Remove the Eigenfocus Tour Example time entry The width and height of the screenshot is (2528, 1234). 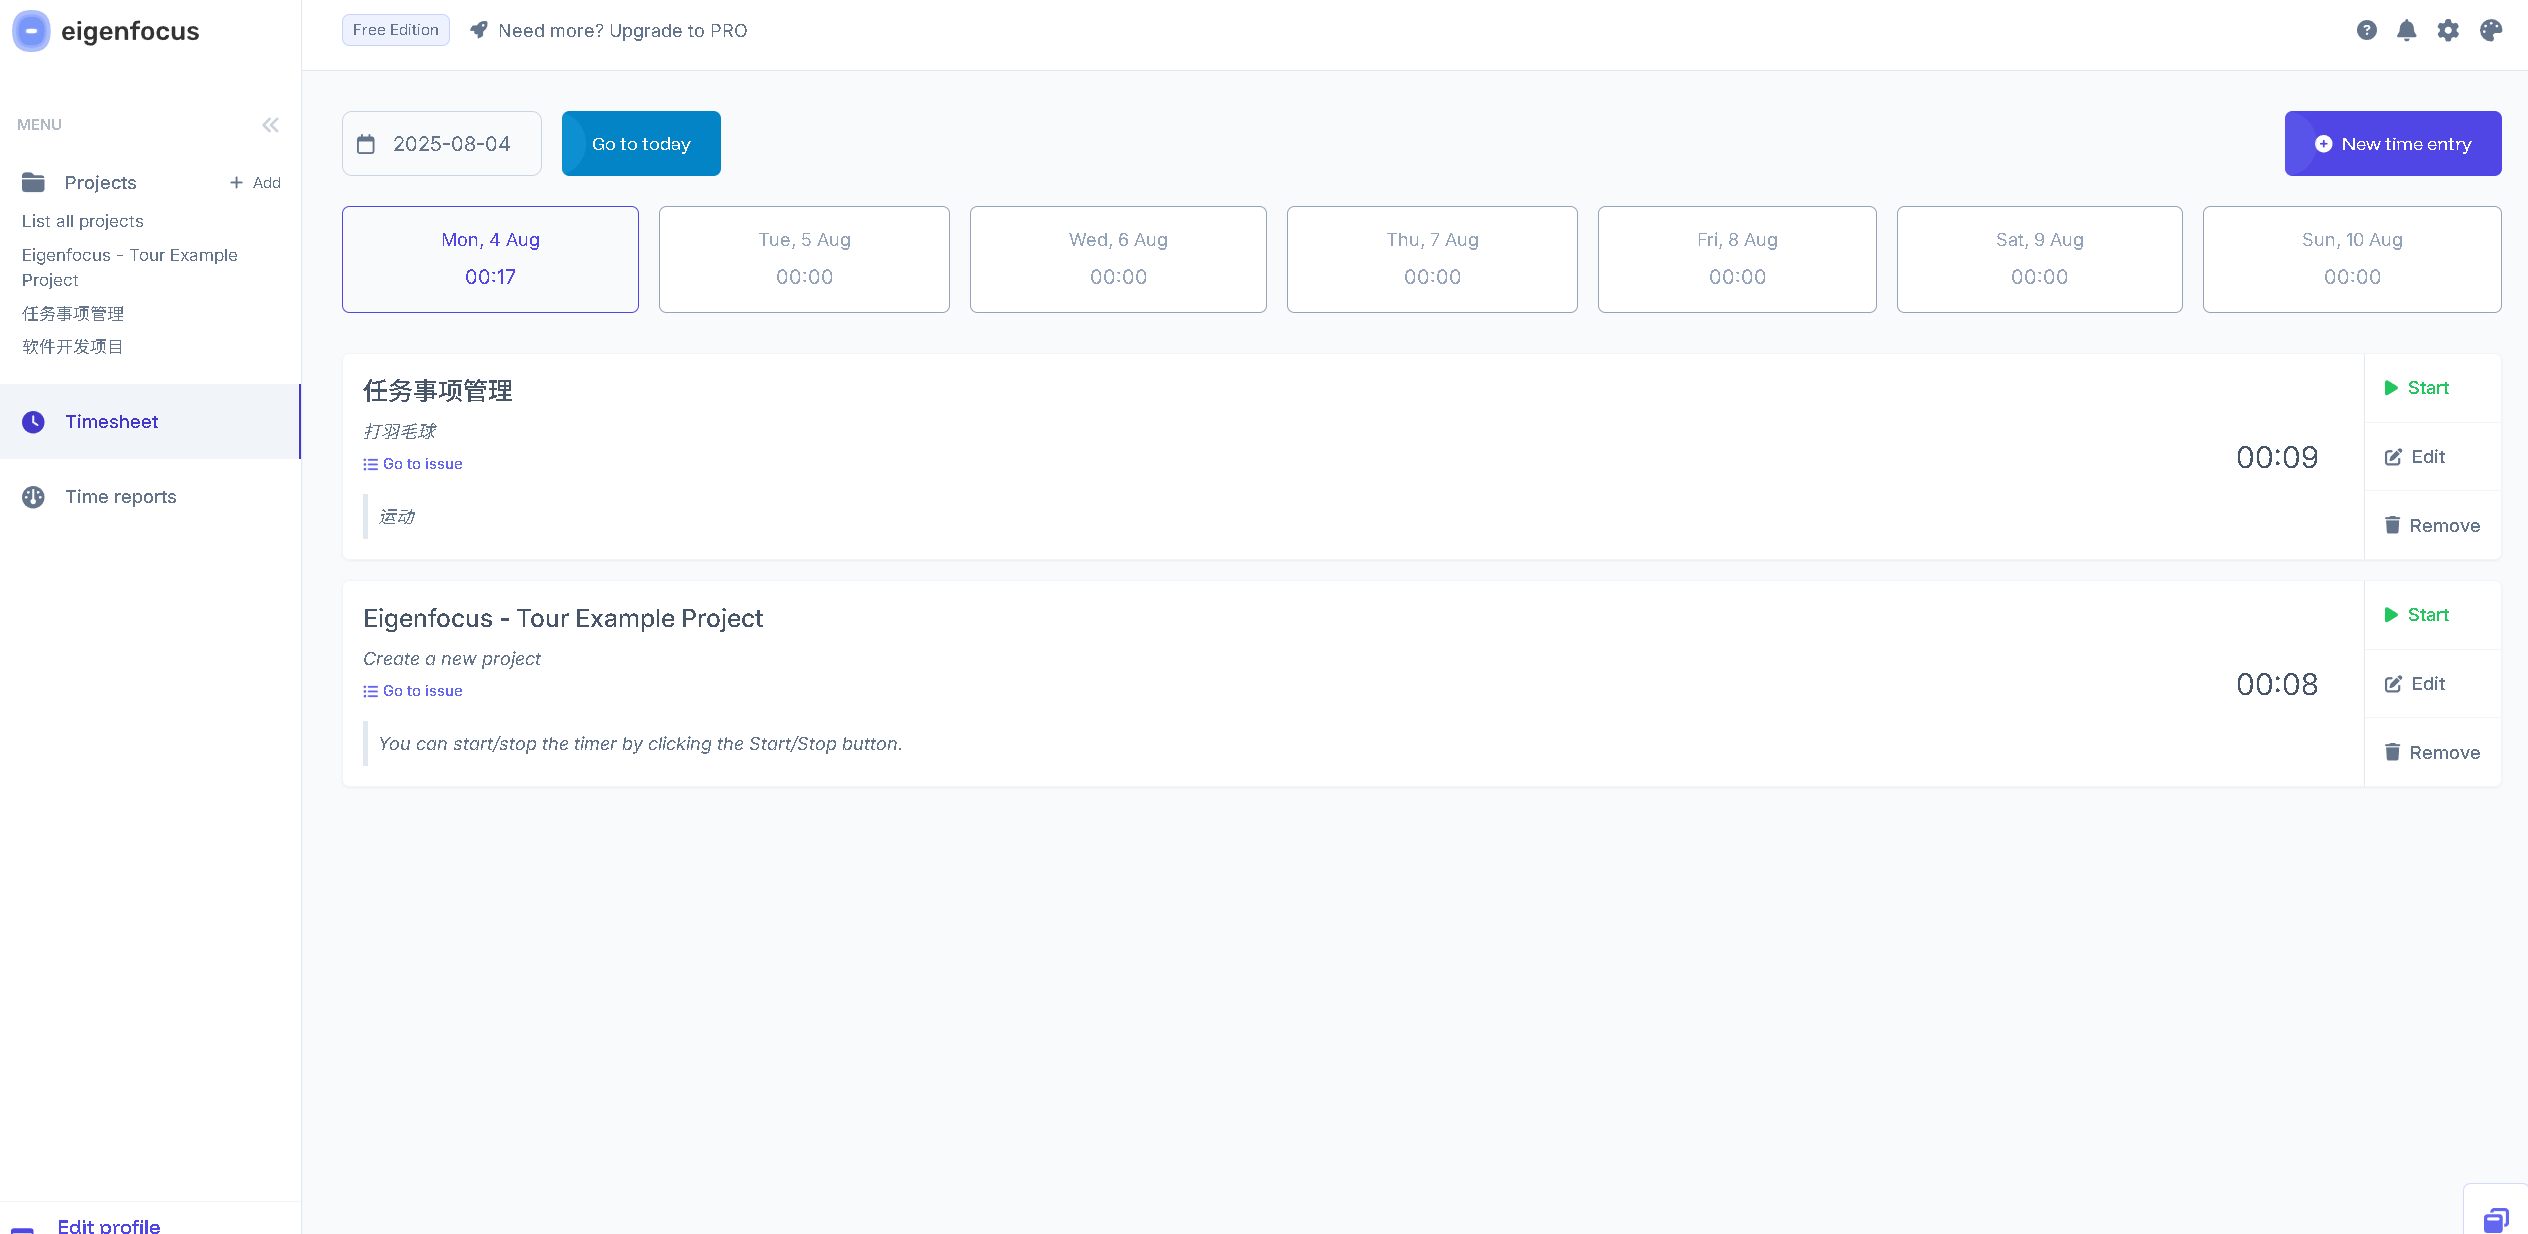2432,752
